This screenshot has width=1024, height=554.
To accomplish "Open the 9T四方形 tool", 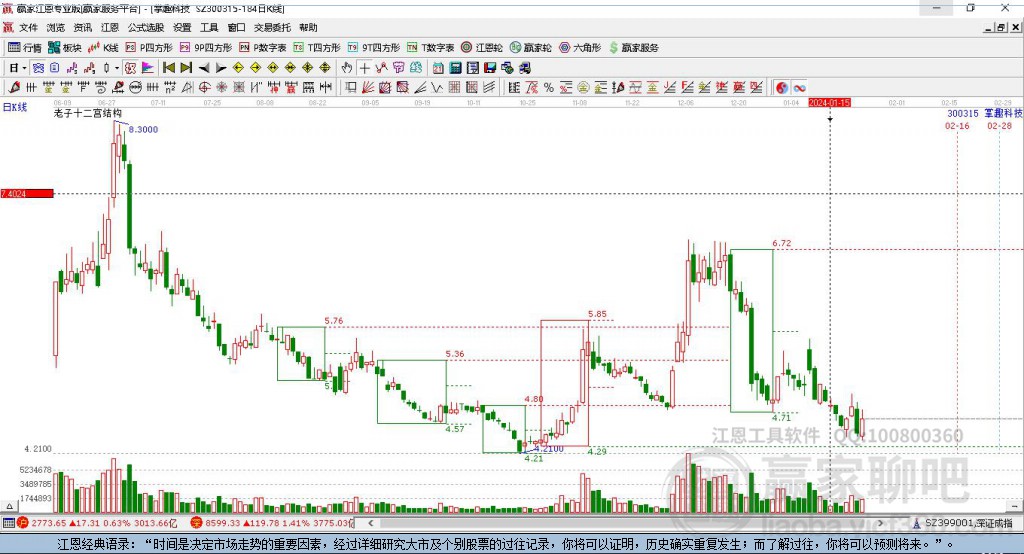I will click(x=374, y=48).
